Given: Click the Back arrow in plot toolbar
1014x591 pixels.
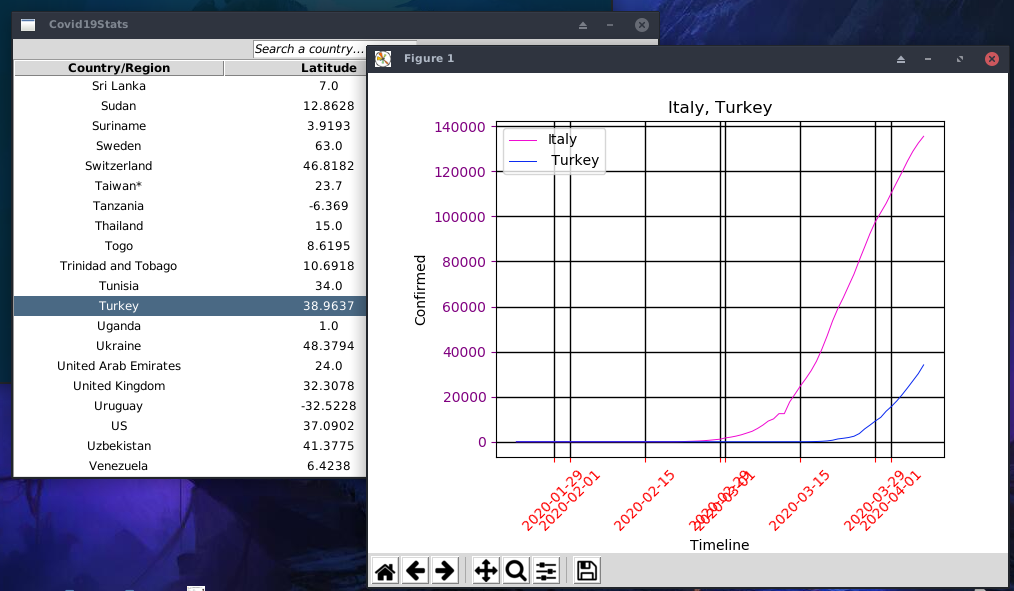Looking at the screenshot, I should pyautogui.click(x=415, y=571).
